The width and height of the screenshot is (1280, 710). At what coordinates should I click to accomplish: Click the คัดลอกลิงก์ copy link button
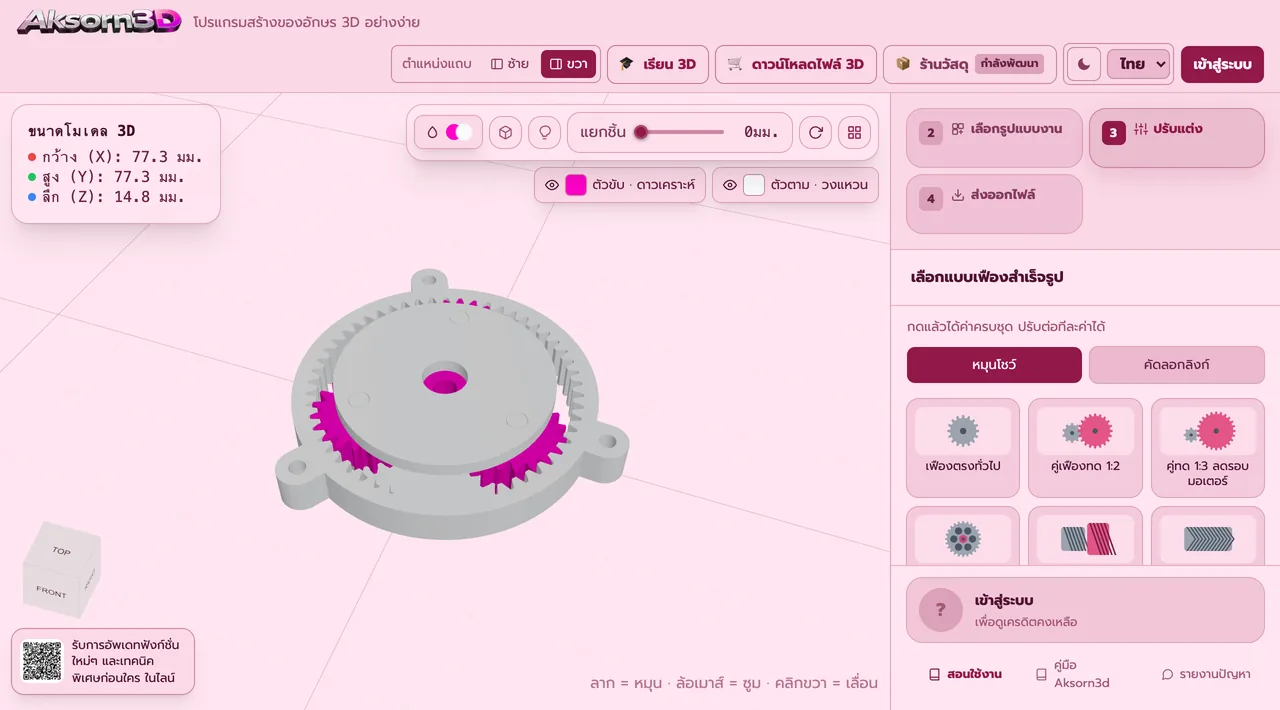1177,365
